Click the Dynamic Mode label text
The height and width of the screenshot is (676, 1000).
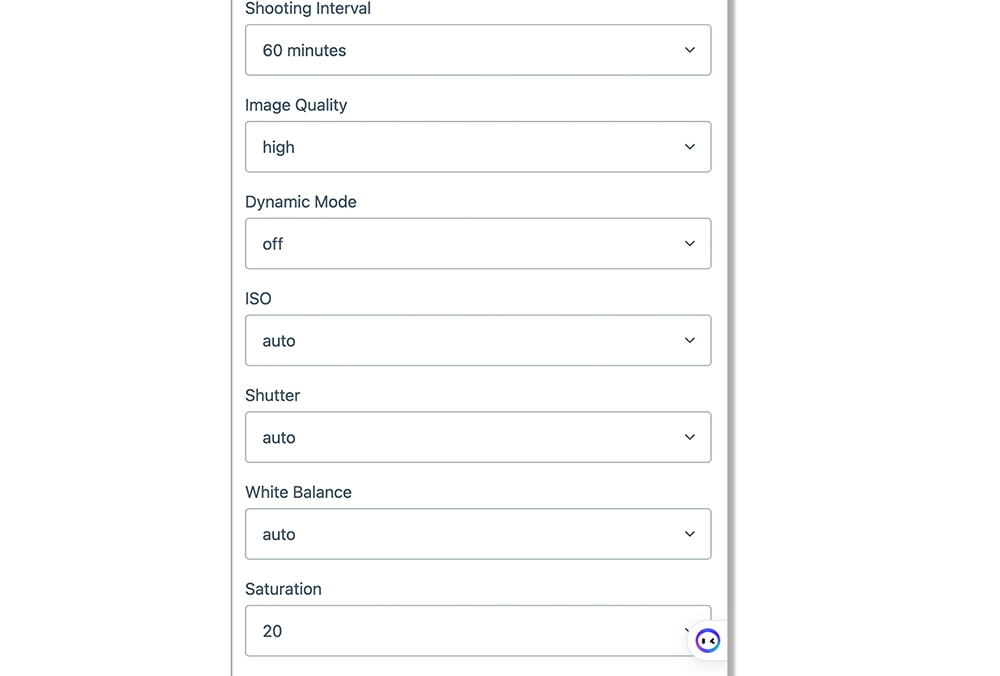pyautogui.click(x=301, y=202)
